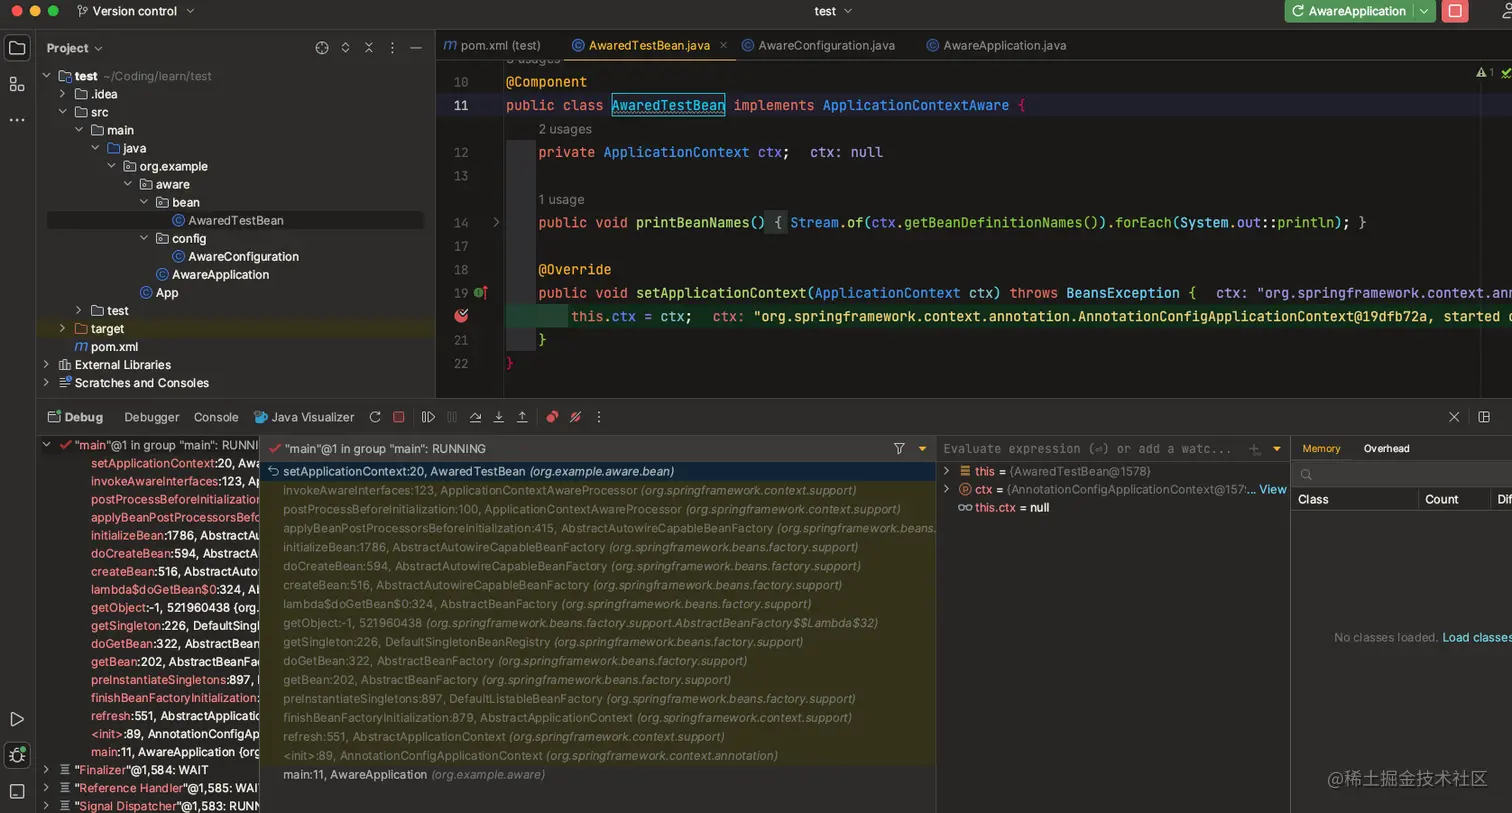Expand the External Libraries tree node
The height and width of the screenshot is (813, 1512).
[46, 365]
